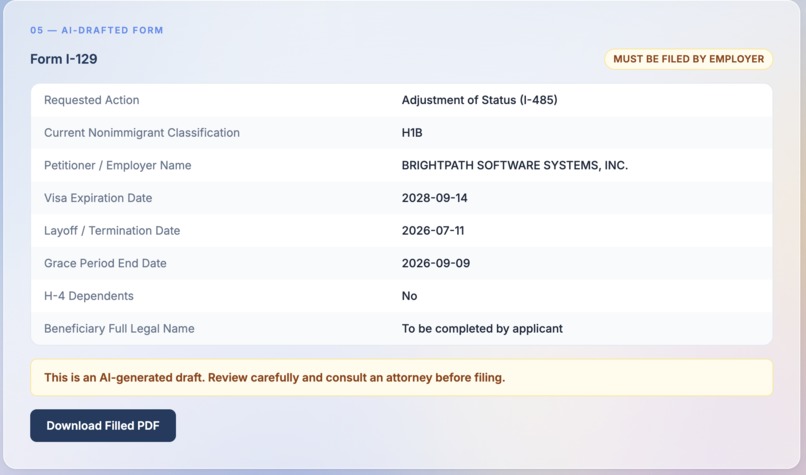Select the Form I-129 heading
Viewport: 806px width, 475px height.
pyautogui.click(x=64, y=59)
